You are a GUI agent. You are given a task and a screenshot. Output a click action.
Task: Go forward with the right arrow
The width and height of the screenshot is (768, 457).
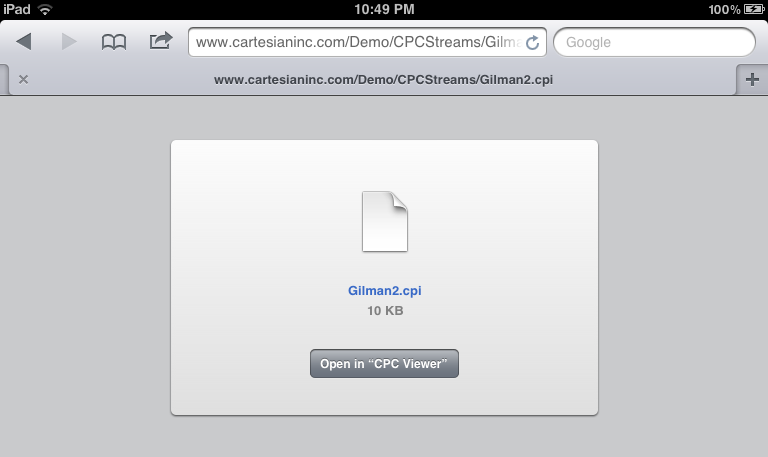[69, 42]
